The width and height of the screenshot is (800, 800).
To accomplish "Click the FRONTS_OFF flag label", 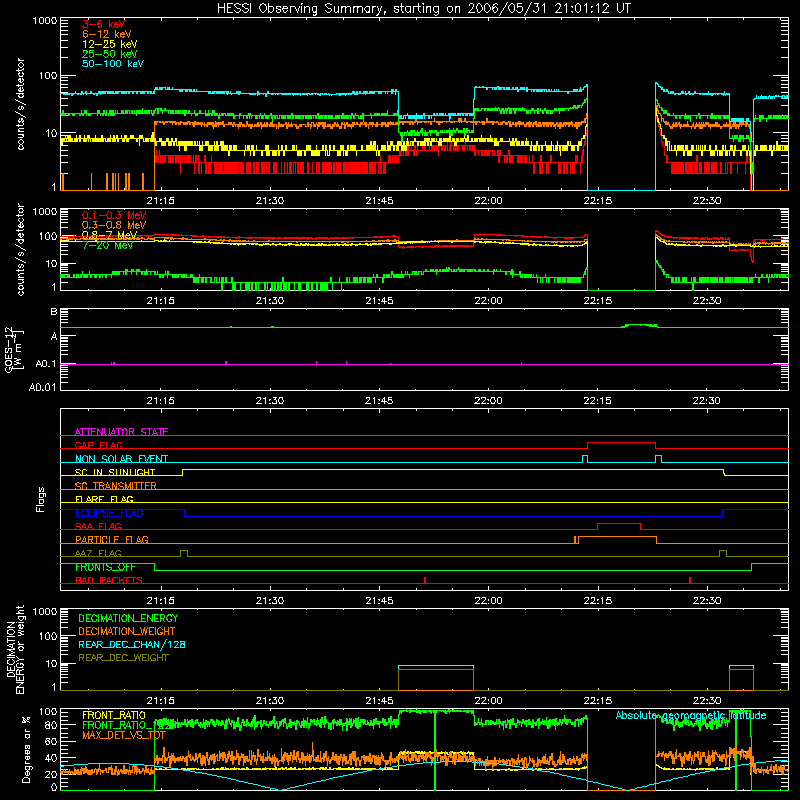I will [105, 567].
